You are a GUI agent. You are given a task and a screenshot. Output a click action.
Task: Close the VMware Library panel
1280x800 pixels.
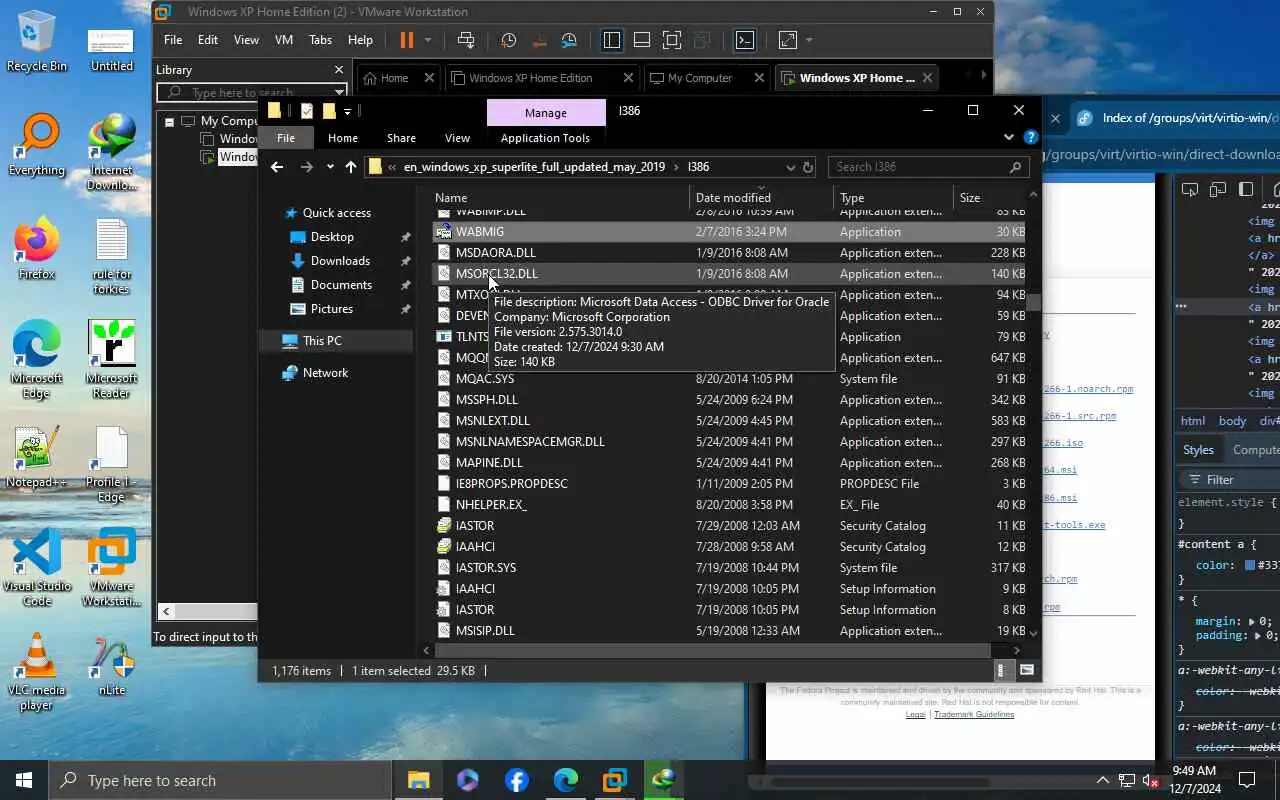pos(339,70)
